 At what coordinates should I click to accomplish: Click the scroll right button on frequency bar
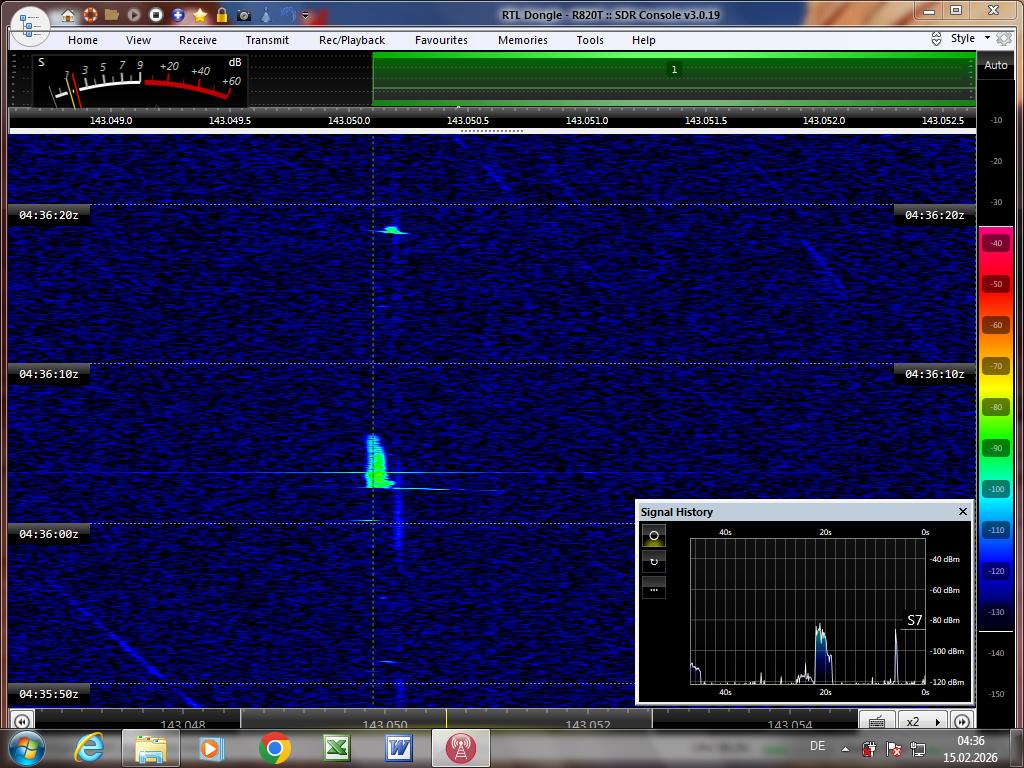coord(962,721)
